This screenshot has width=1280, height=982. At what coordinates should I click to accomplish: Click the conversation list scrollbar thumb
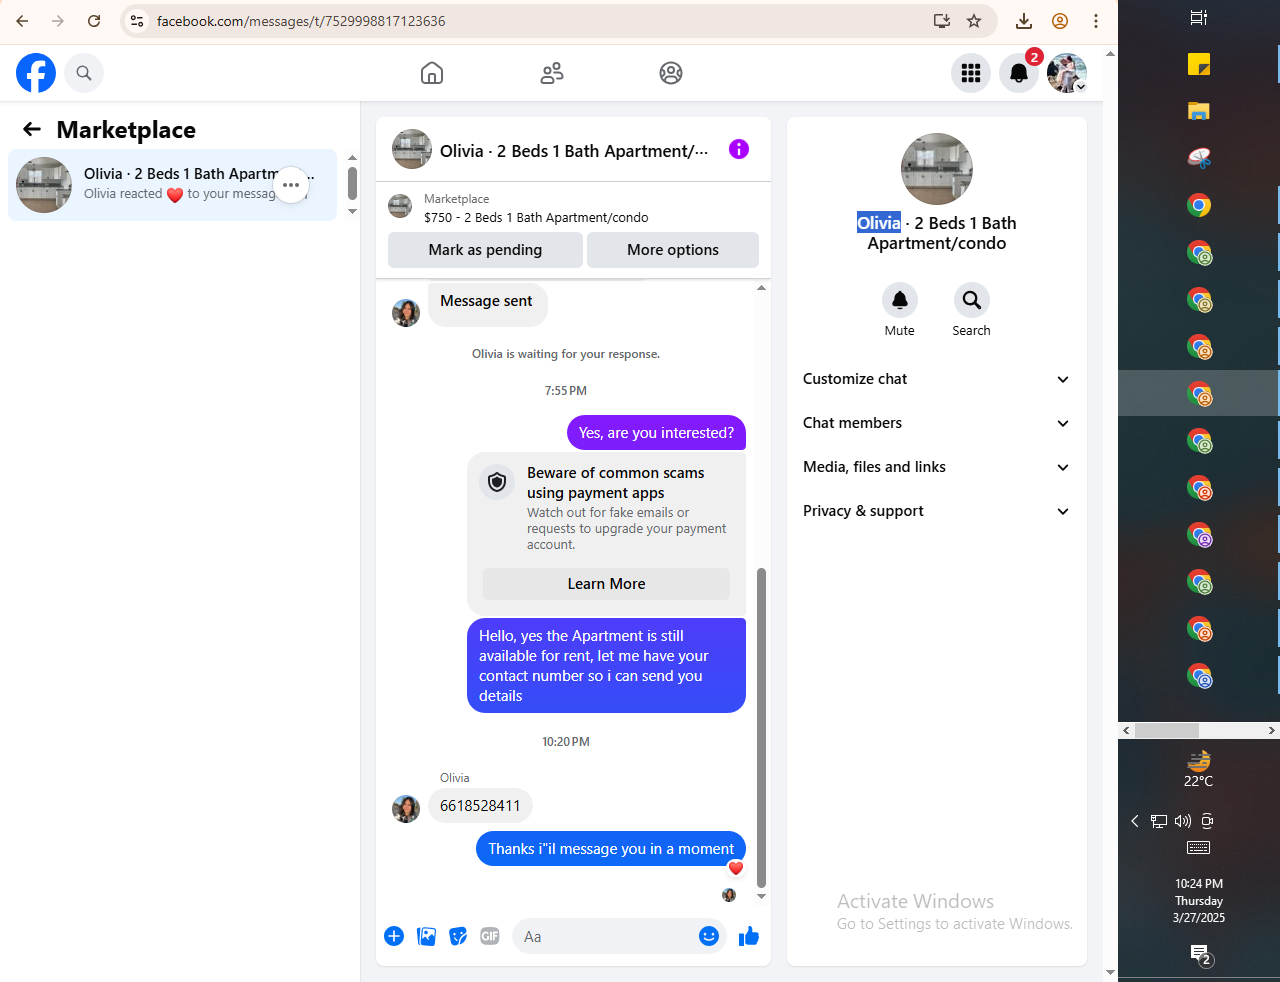(352, 183)
